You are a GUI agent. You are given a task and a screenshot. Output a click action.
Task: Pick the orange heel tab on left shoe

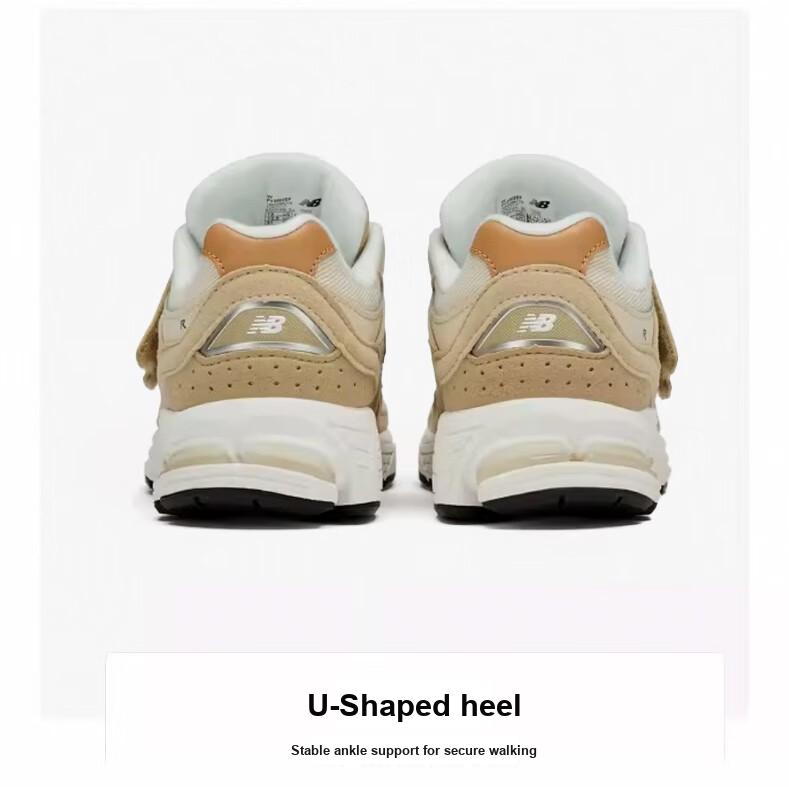(269, 247)
